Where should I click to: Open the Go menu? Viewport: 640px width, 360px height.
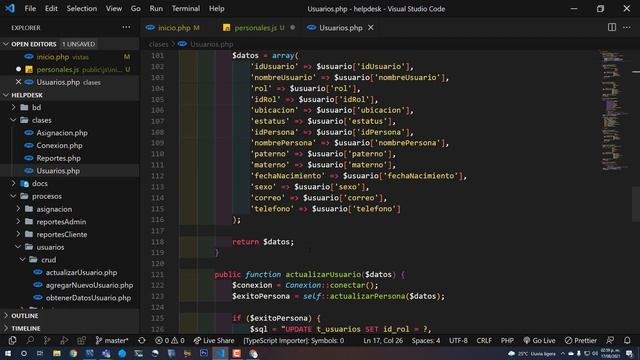click(x=136, y=8)
